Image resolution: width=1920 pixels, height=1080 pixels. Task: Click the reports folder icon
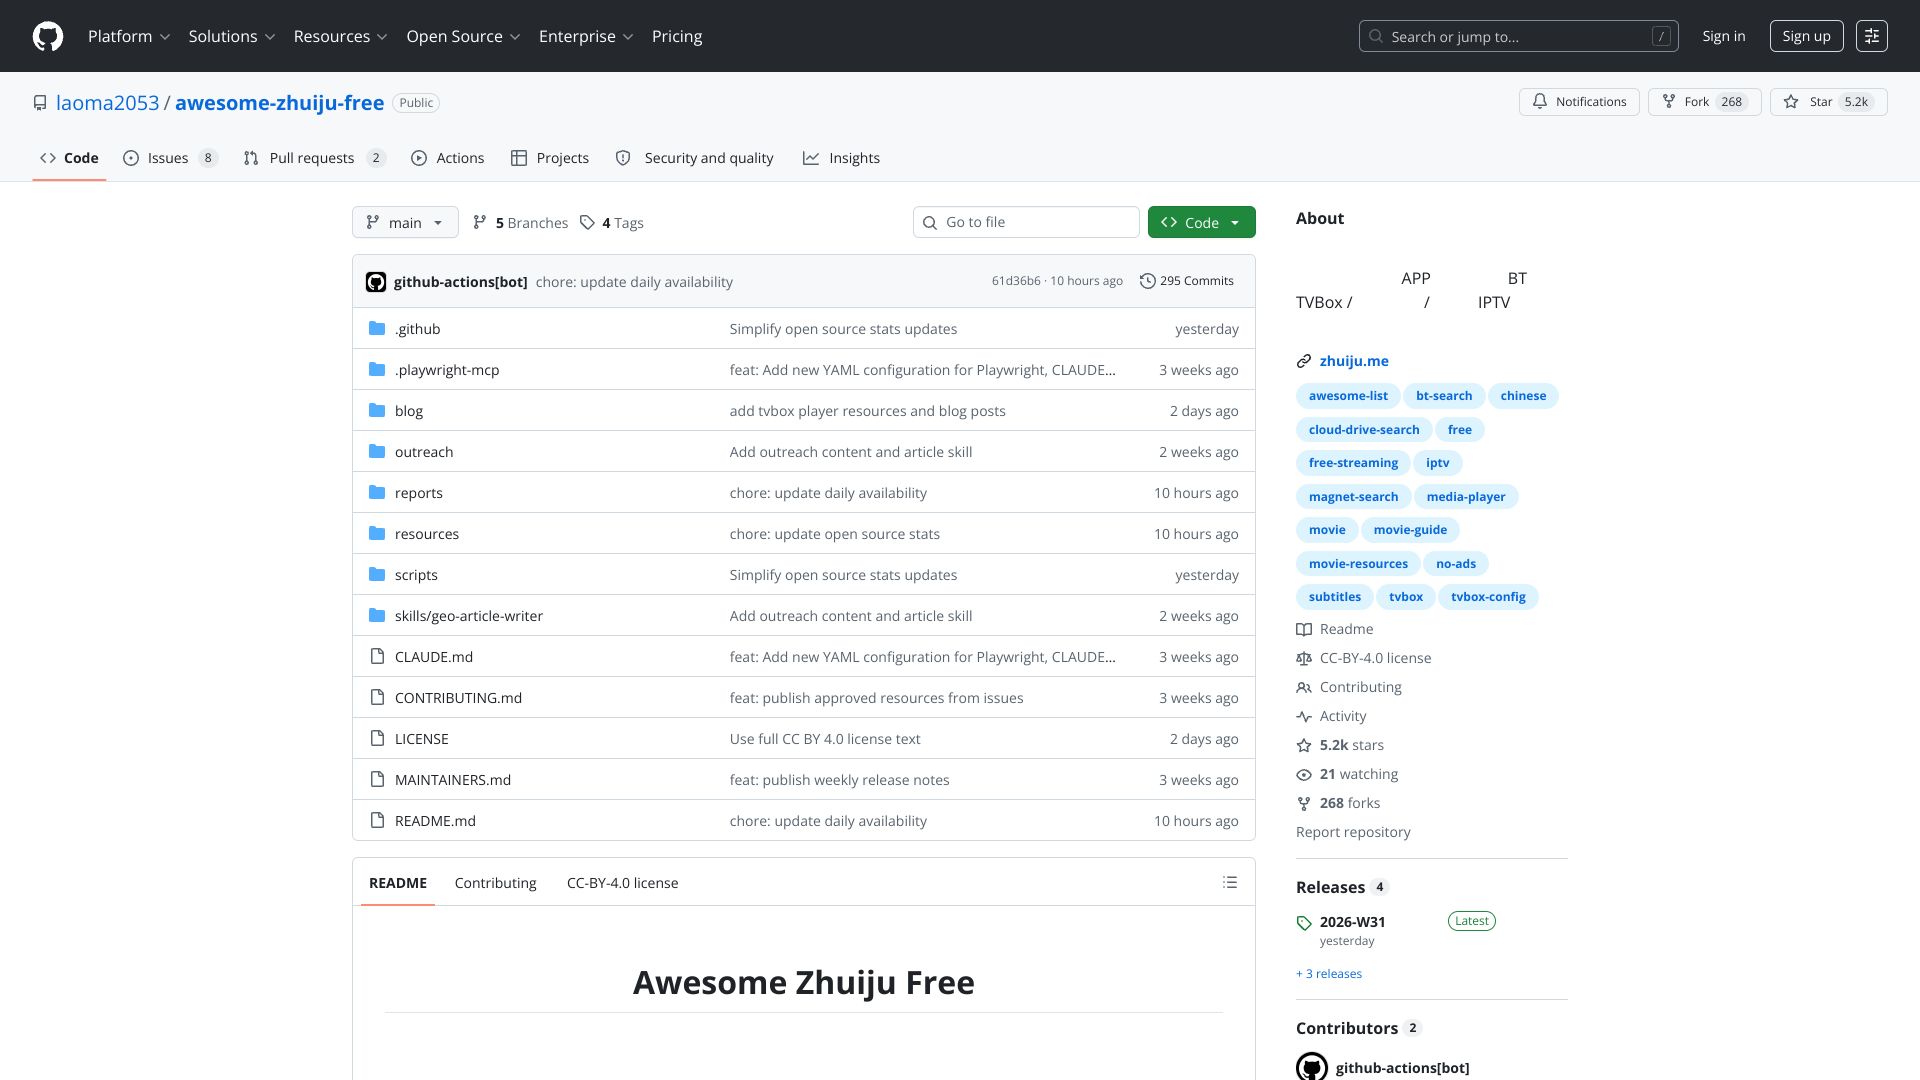click(x=377, y=492)
